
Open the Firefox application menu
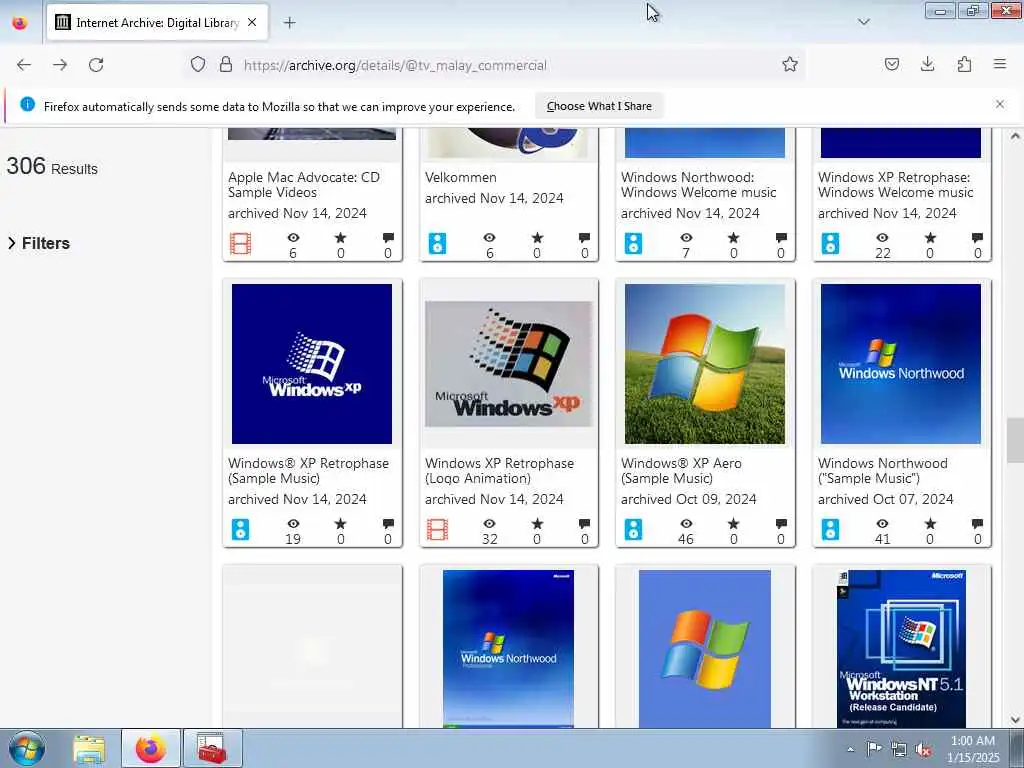1000,64
